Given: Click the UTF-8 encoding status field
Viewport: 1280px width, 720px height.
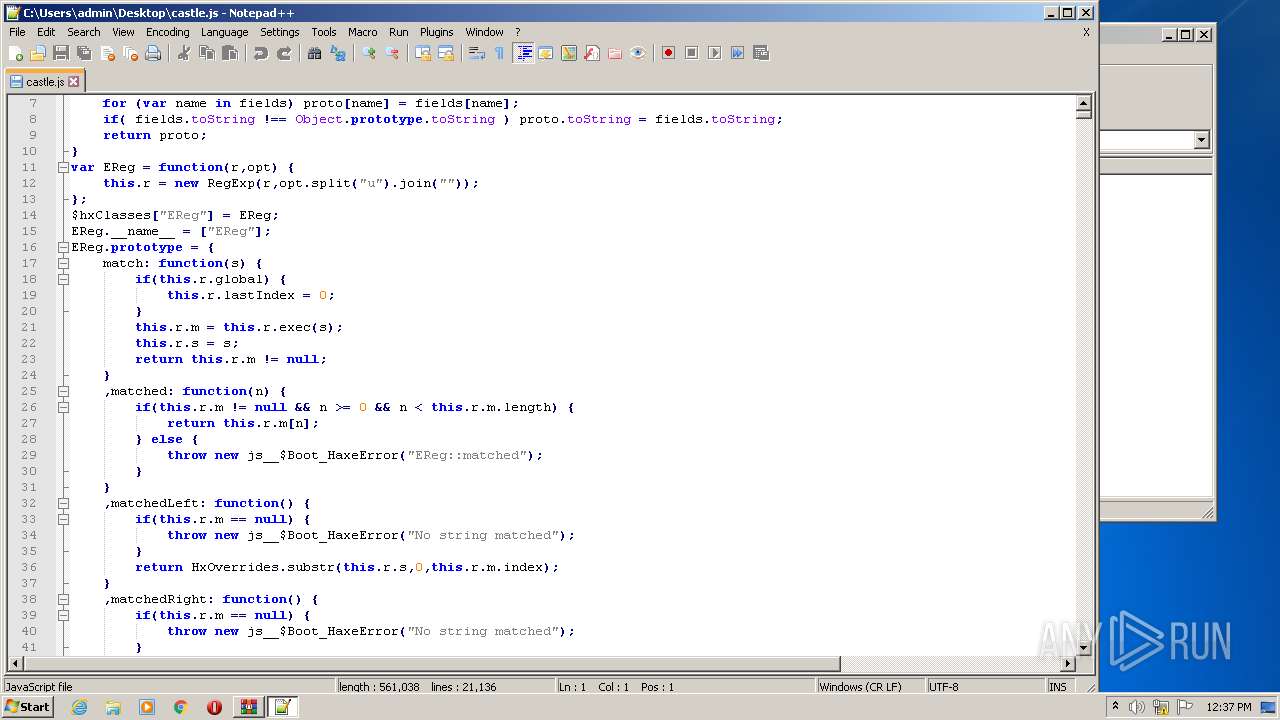Looking at the screenshot, I should (x=985, y=687).
